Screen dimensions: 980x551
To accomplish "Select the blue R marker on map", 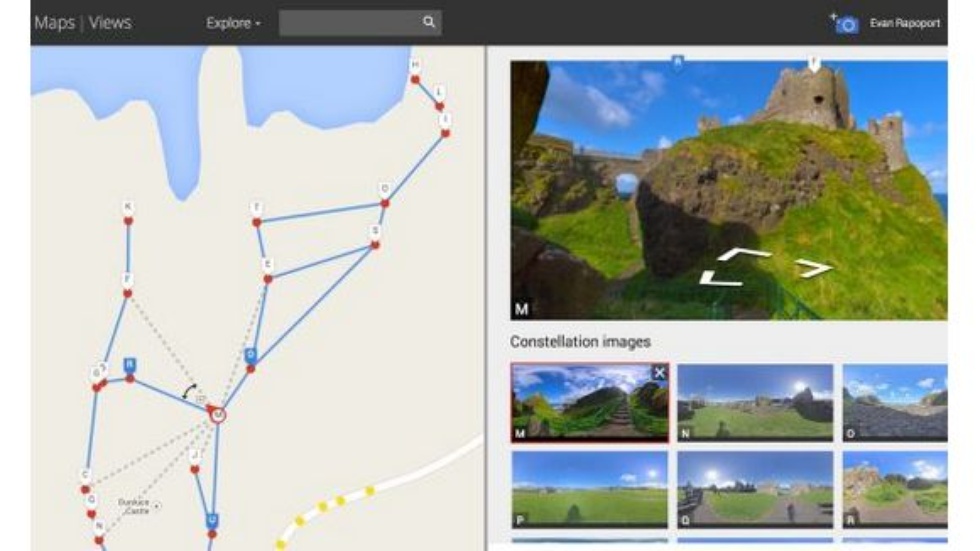I will click(x=130, y=365).
